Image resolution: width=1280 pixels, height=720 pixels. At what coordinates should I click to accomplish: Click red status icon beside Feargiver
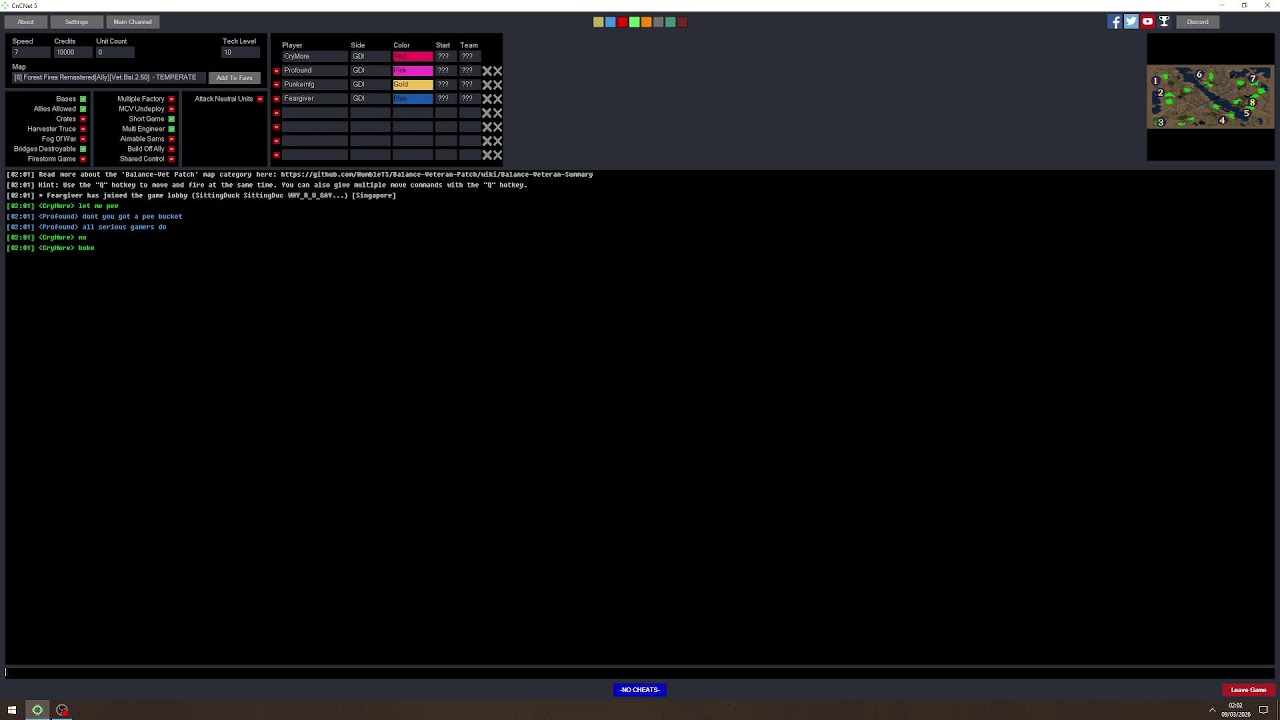[276, 99]
